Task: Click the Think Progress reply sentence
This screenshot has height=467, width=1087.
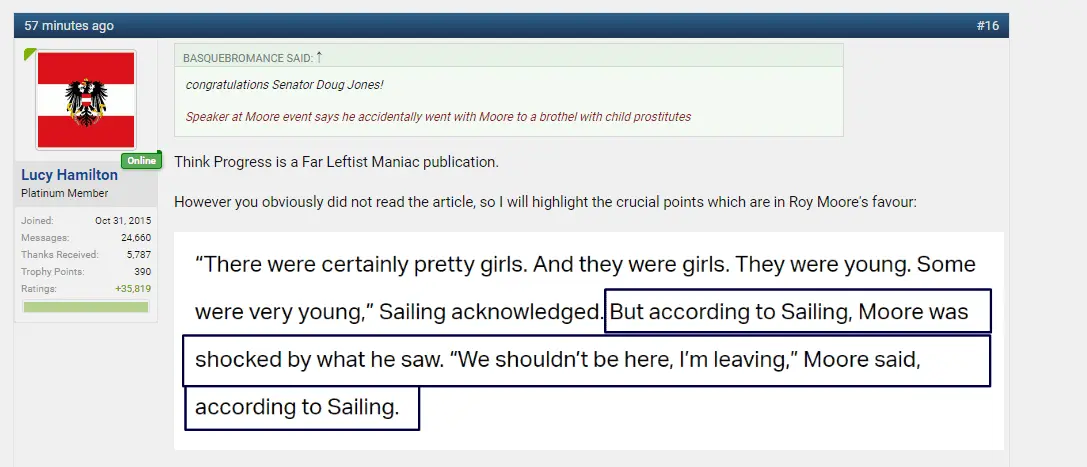Action: click(x=336, y=162)
